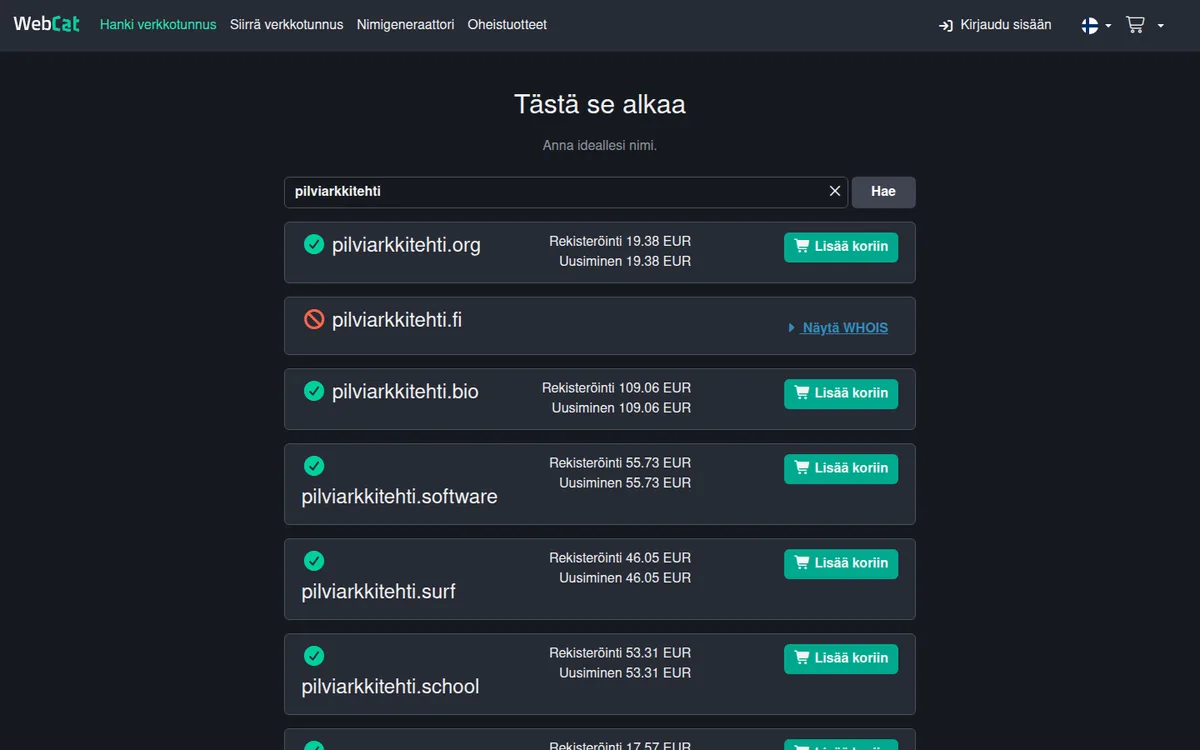
Task: Click the Hae search button
Action: point(883,192)
